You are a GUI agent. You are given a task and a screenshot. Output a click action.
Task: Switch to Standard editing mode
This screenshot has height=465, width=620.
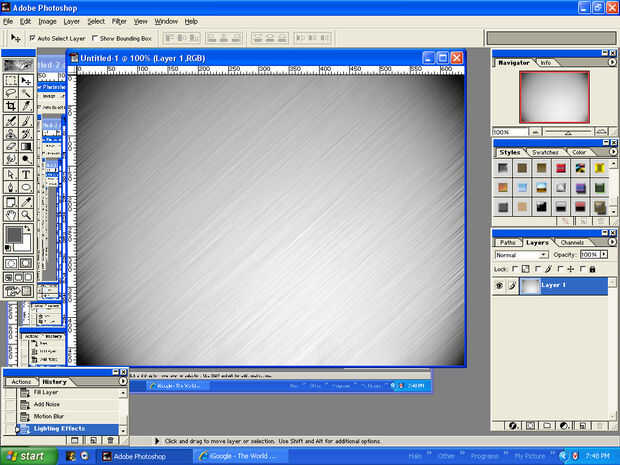tap(11, 263)
